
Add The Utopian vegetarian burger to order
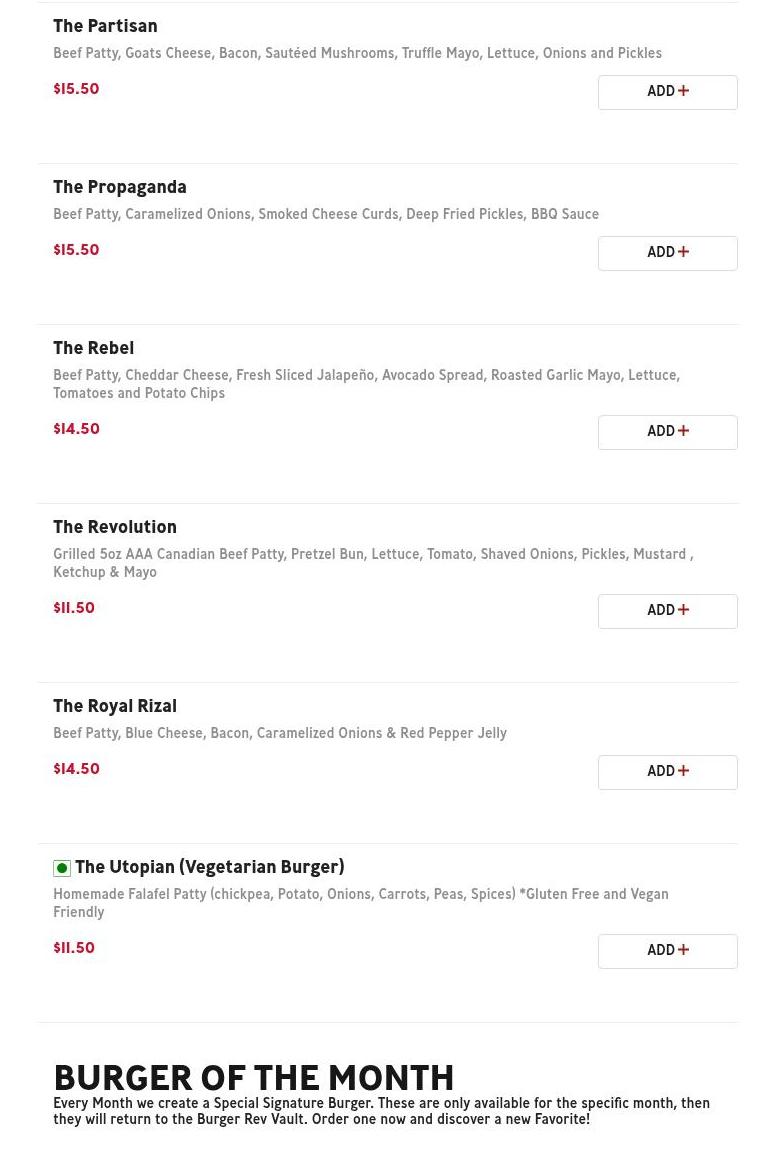[667, 951]
